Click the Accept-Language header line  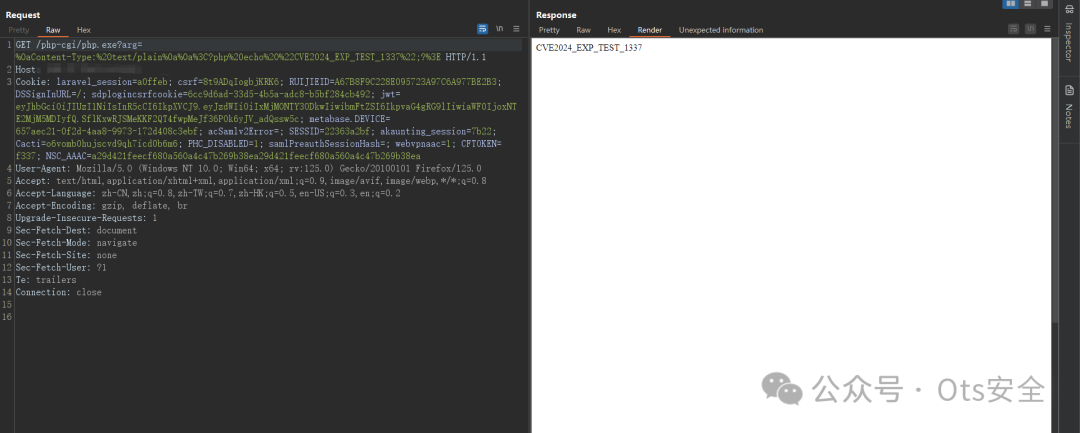(x=208, y=193)
